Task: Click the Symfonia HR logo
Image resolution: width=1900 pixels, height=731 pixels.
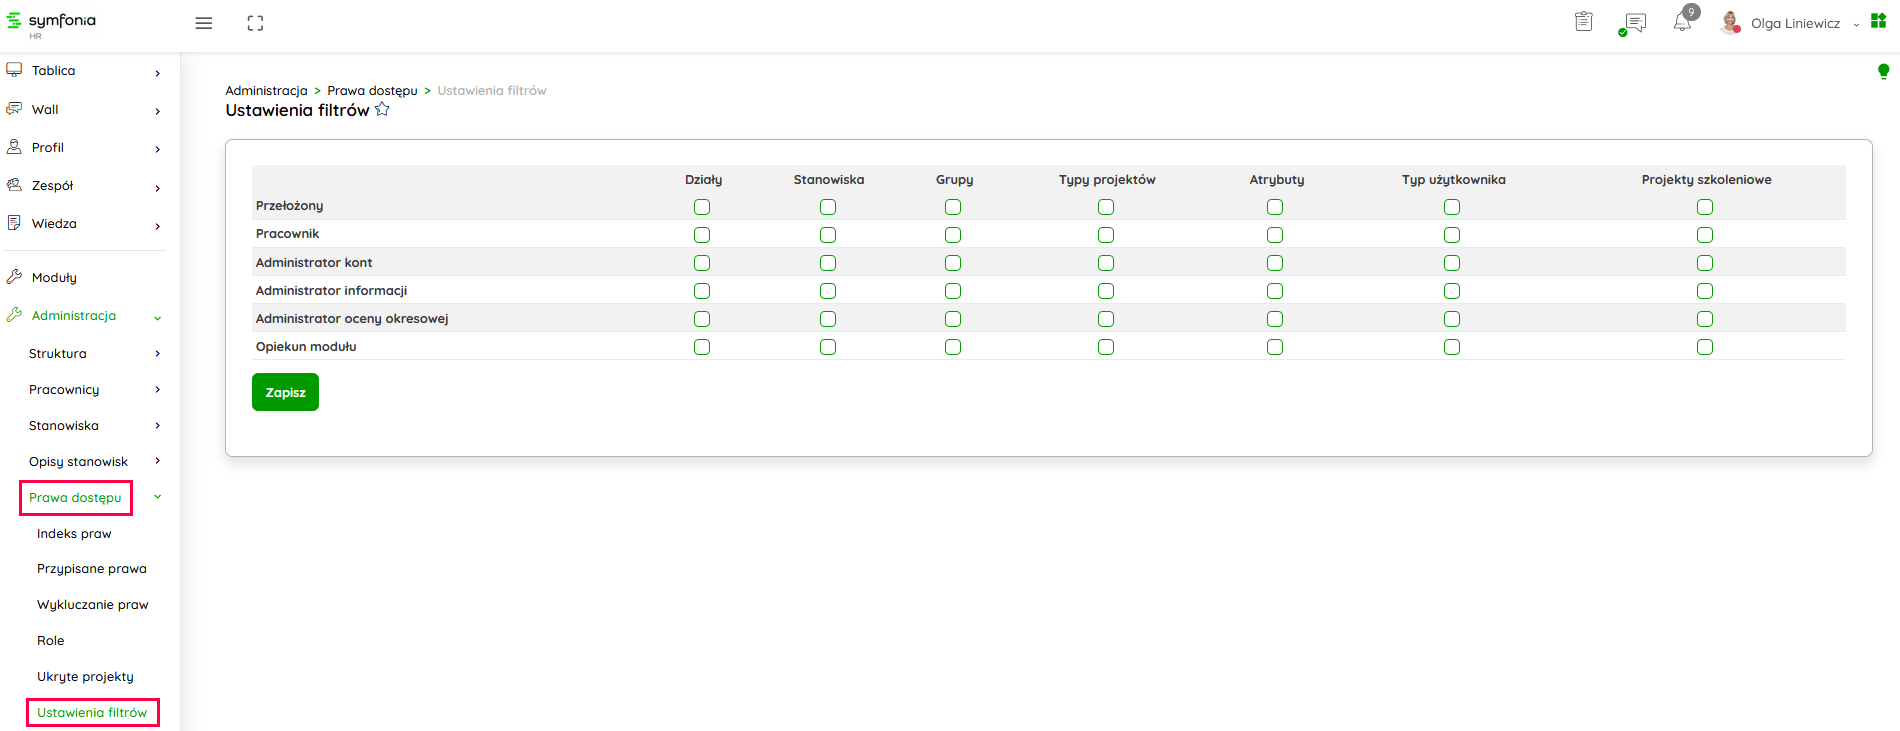Action: (x=52, y=23)
